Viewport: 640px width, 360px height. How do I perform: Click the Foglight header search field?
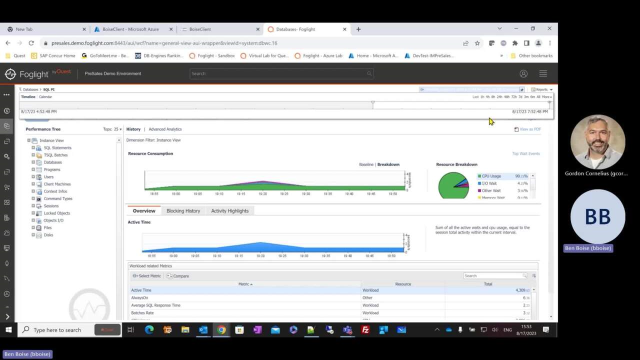point(281,74)
